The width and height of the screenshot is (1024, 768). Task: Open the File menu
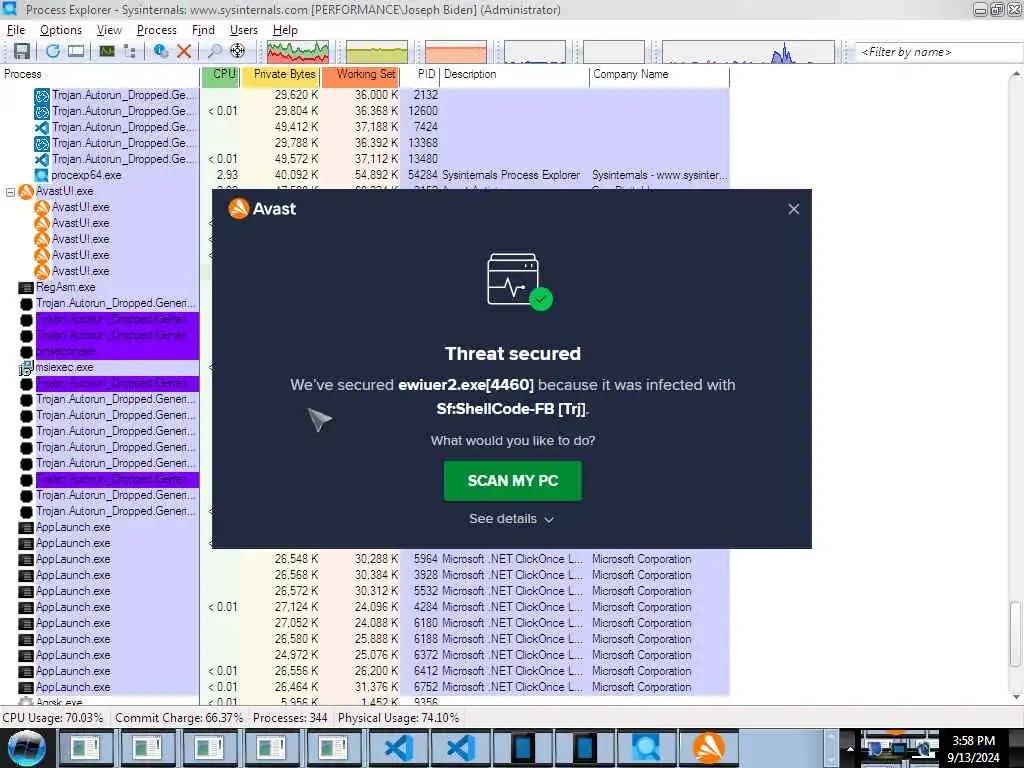[x=16, y=30]
